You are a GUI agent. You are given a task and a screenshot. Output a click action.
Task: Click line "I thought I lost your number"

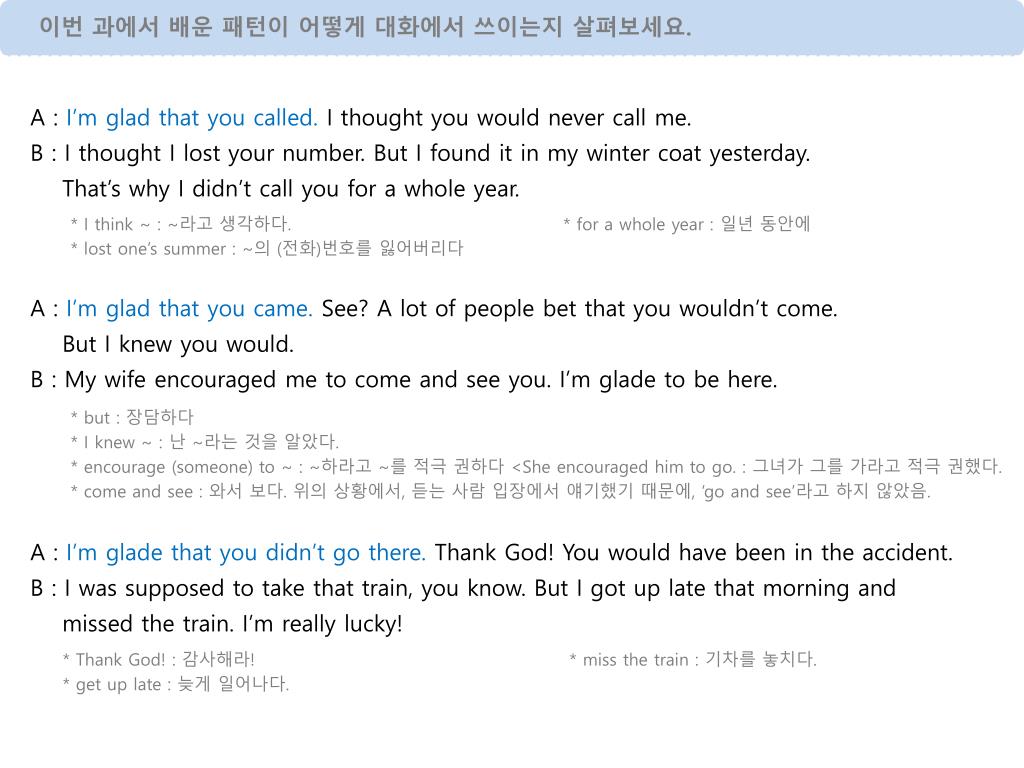pyautogui.click(x=437, y=153)
